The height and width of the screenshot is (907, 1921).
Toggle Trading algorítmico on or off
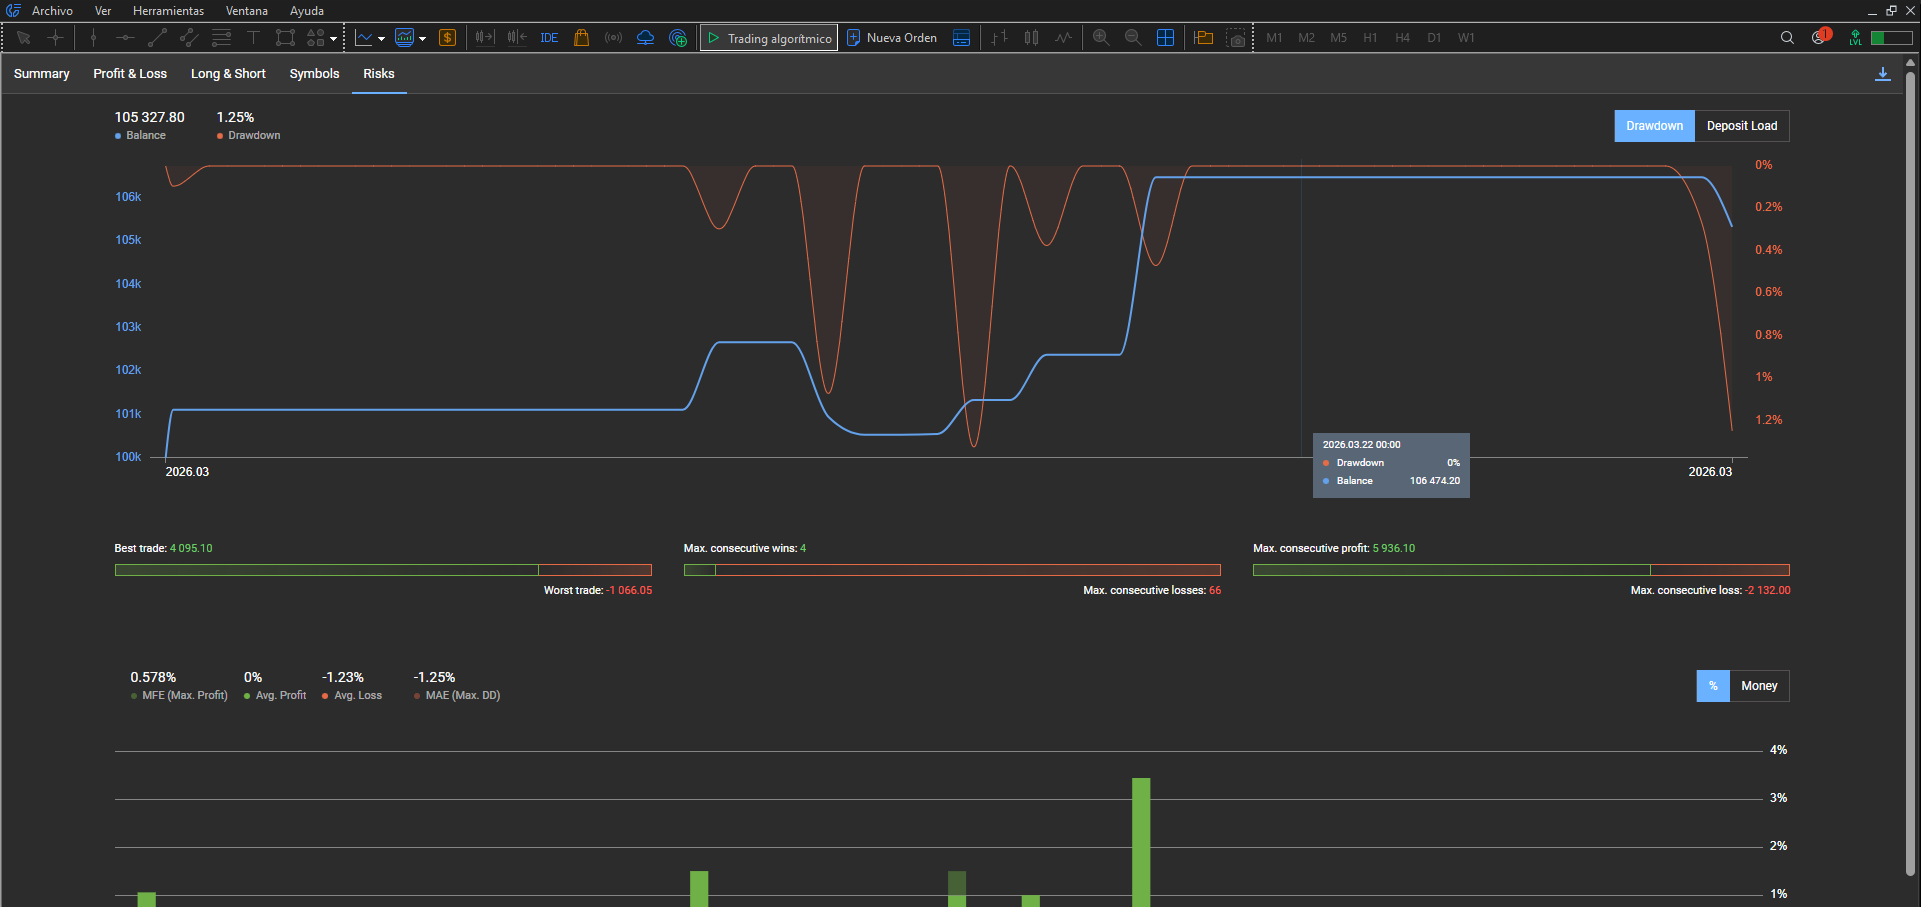(x=769, y=38)
